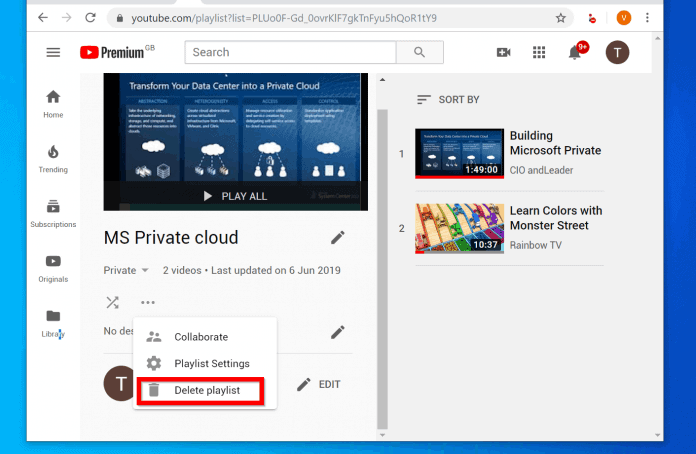Click the PLAY ALL button
The width and height of the screenshot is (696, 454).
[x=235, y=196]
